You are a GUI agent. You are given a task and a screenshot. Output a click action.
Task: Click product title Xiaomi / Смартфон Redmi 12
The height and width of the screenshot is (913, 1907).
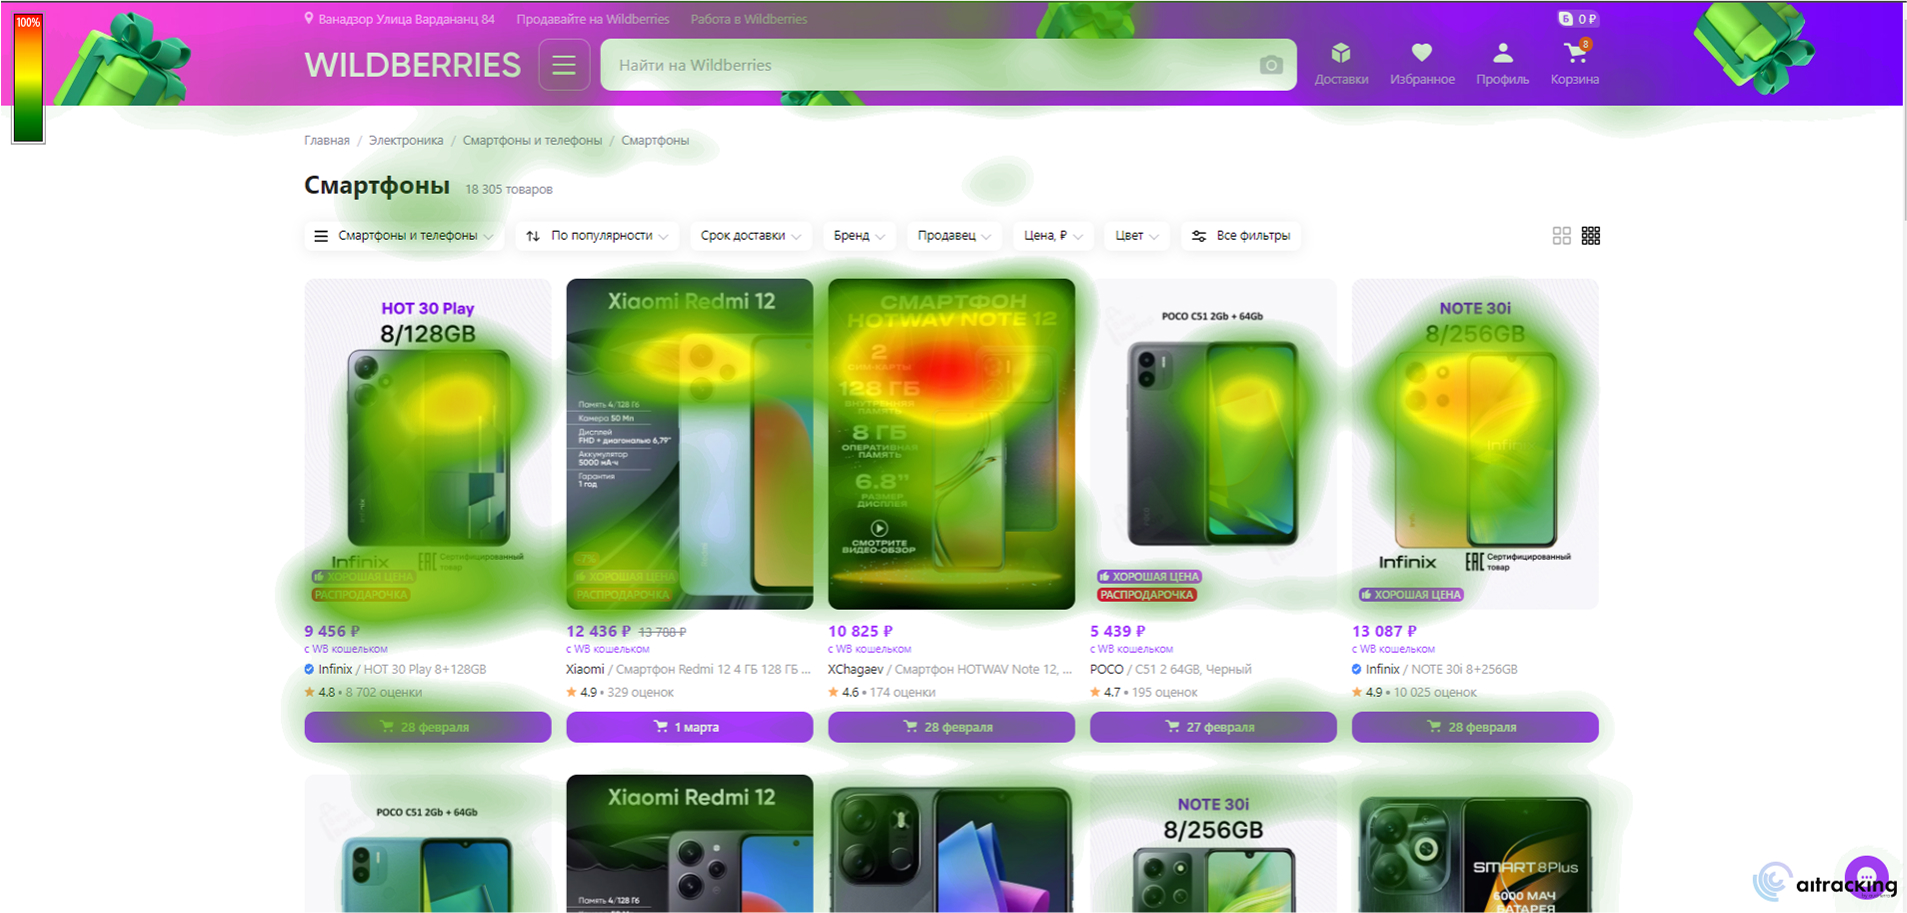tap(688, 669)
